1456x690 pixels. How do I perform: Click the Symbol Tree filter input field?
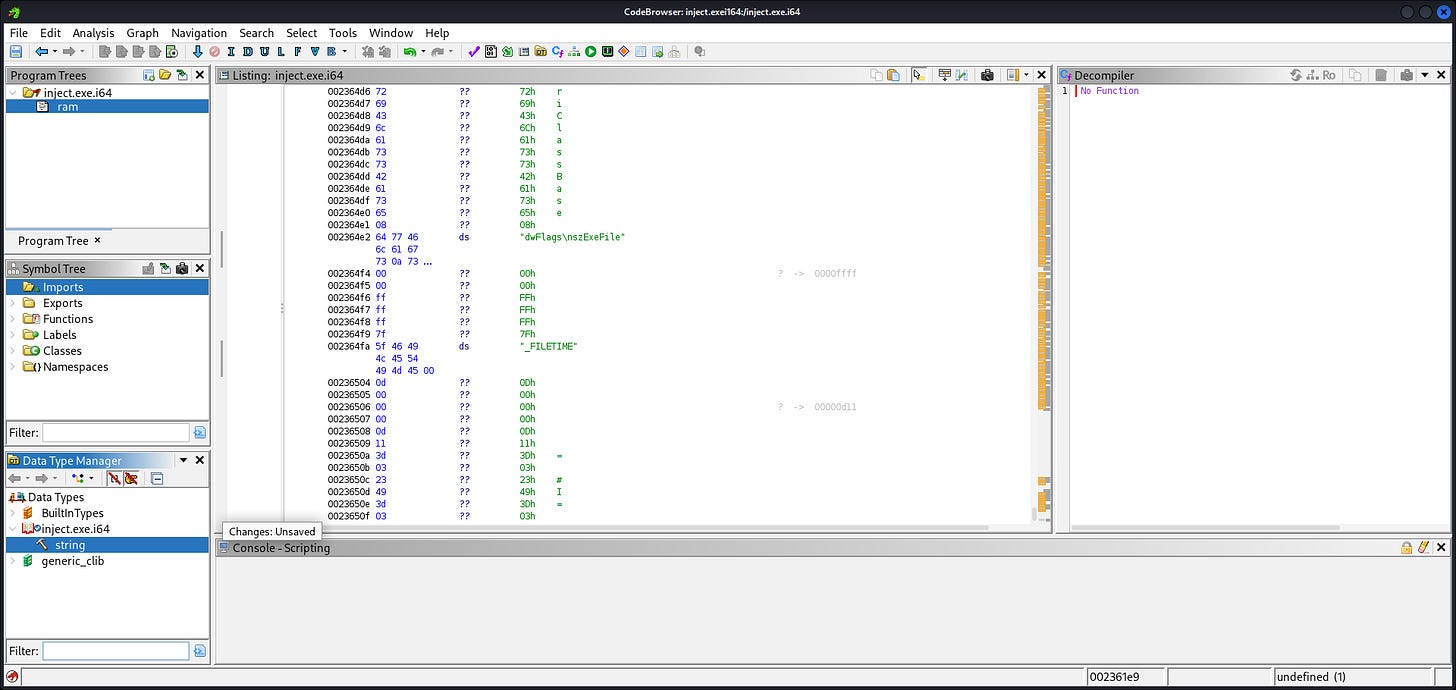115,433
